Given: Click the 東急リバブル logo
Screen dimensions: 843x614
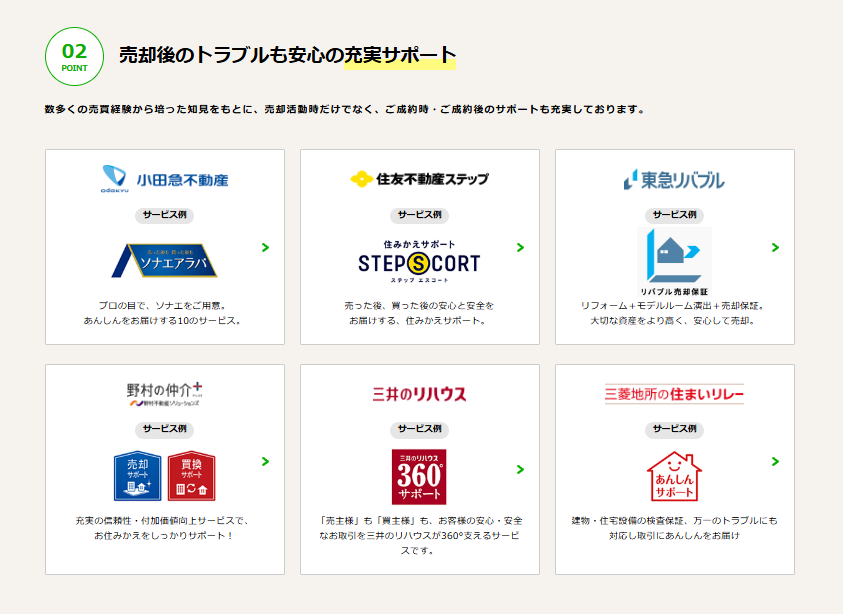Looking at the screenshot, I should click(674, 180).
